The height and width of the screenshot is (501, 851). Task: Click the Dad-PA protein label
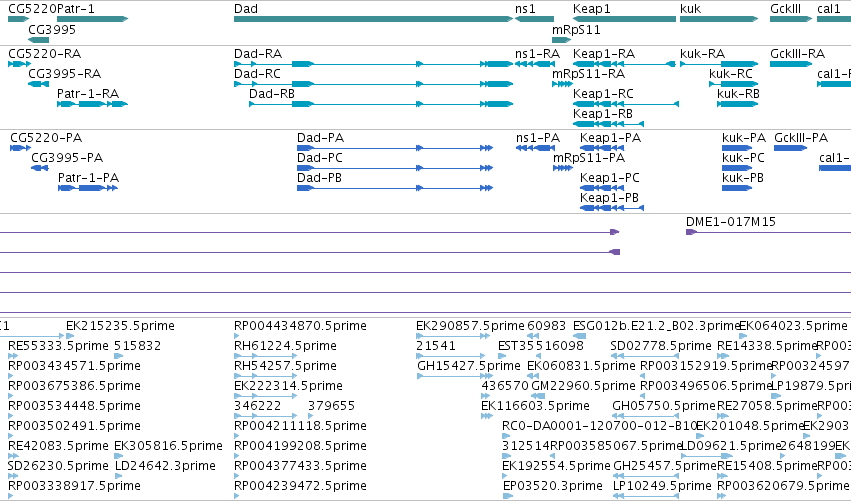pyautogui.click(x=320, y=137)
